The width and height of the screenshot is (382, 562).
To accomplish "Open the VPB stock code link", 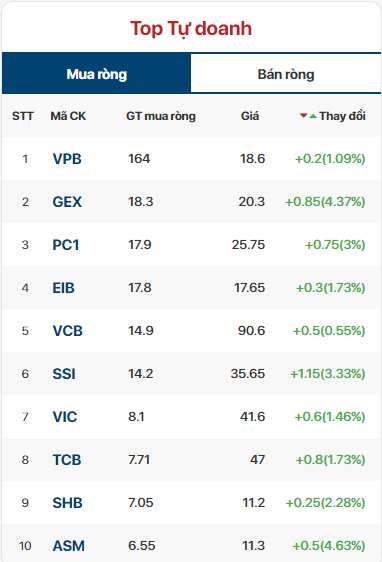I will (67, 159).
